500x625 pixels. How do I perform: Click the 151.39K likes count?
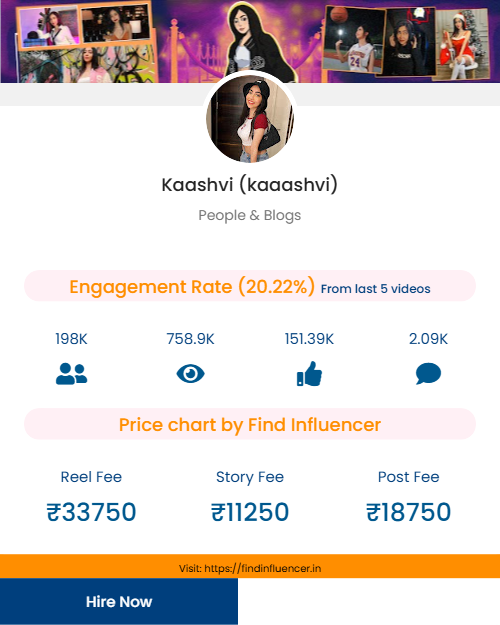[x=309, y=339]
